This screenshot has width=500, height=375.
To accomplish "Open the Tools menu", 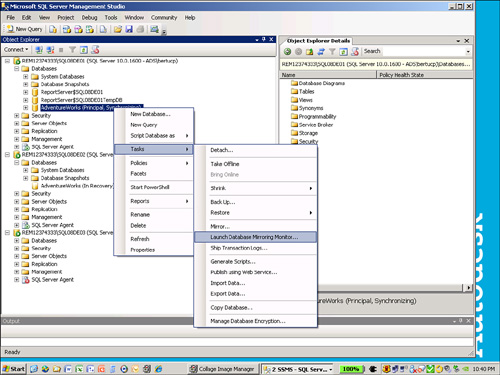I will 111,18.
